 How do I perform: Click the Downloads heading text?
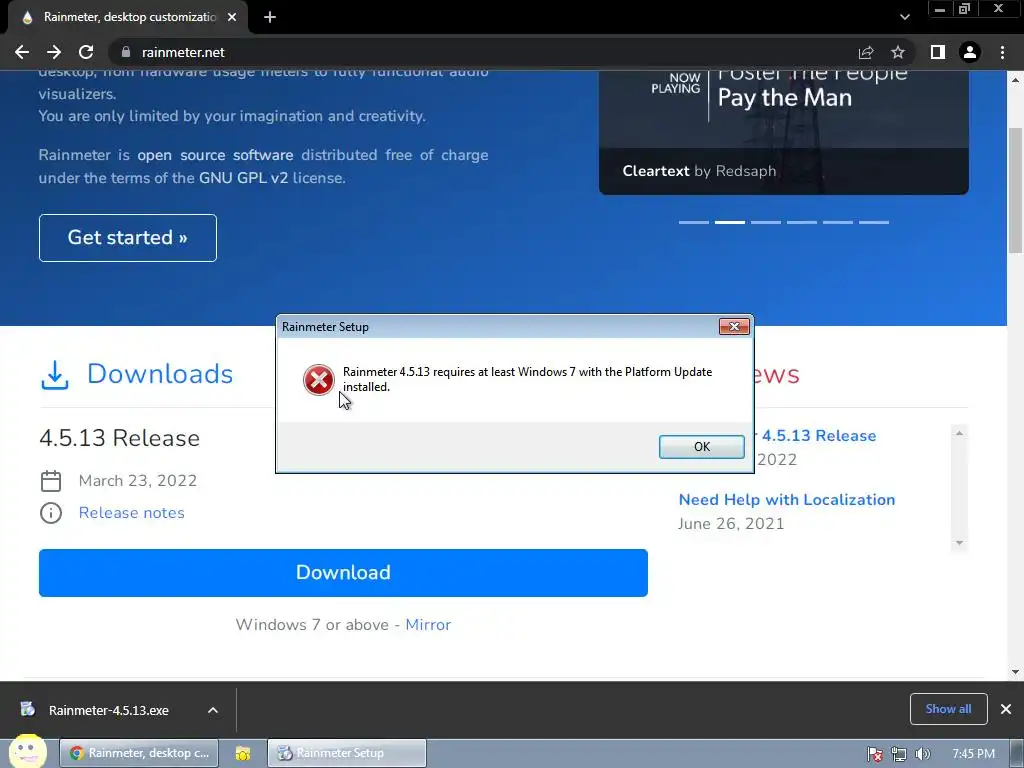160,374
